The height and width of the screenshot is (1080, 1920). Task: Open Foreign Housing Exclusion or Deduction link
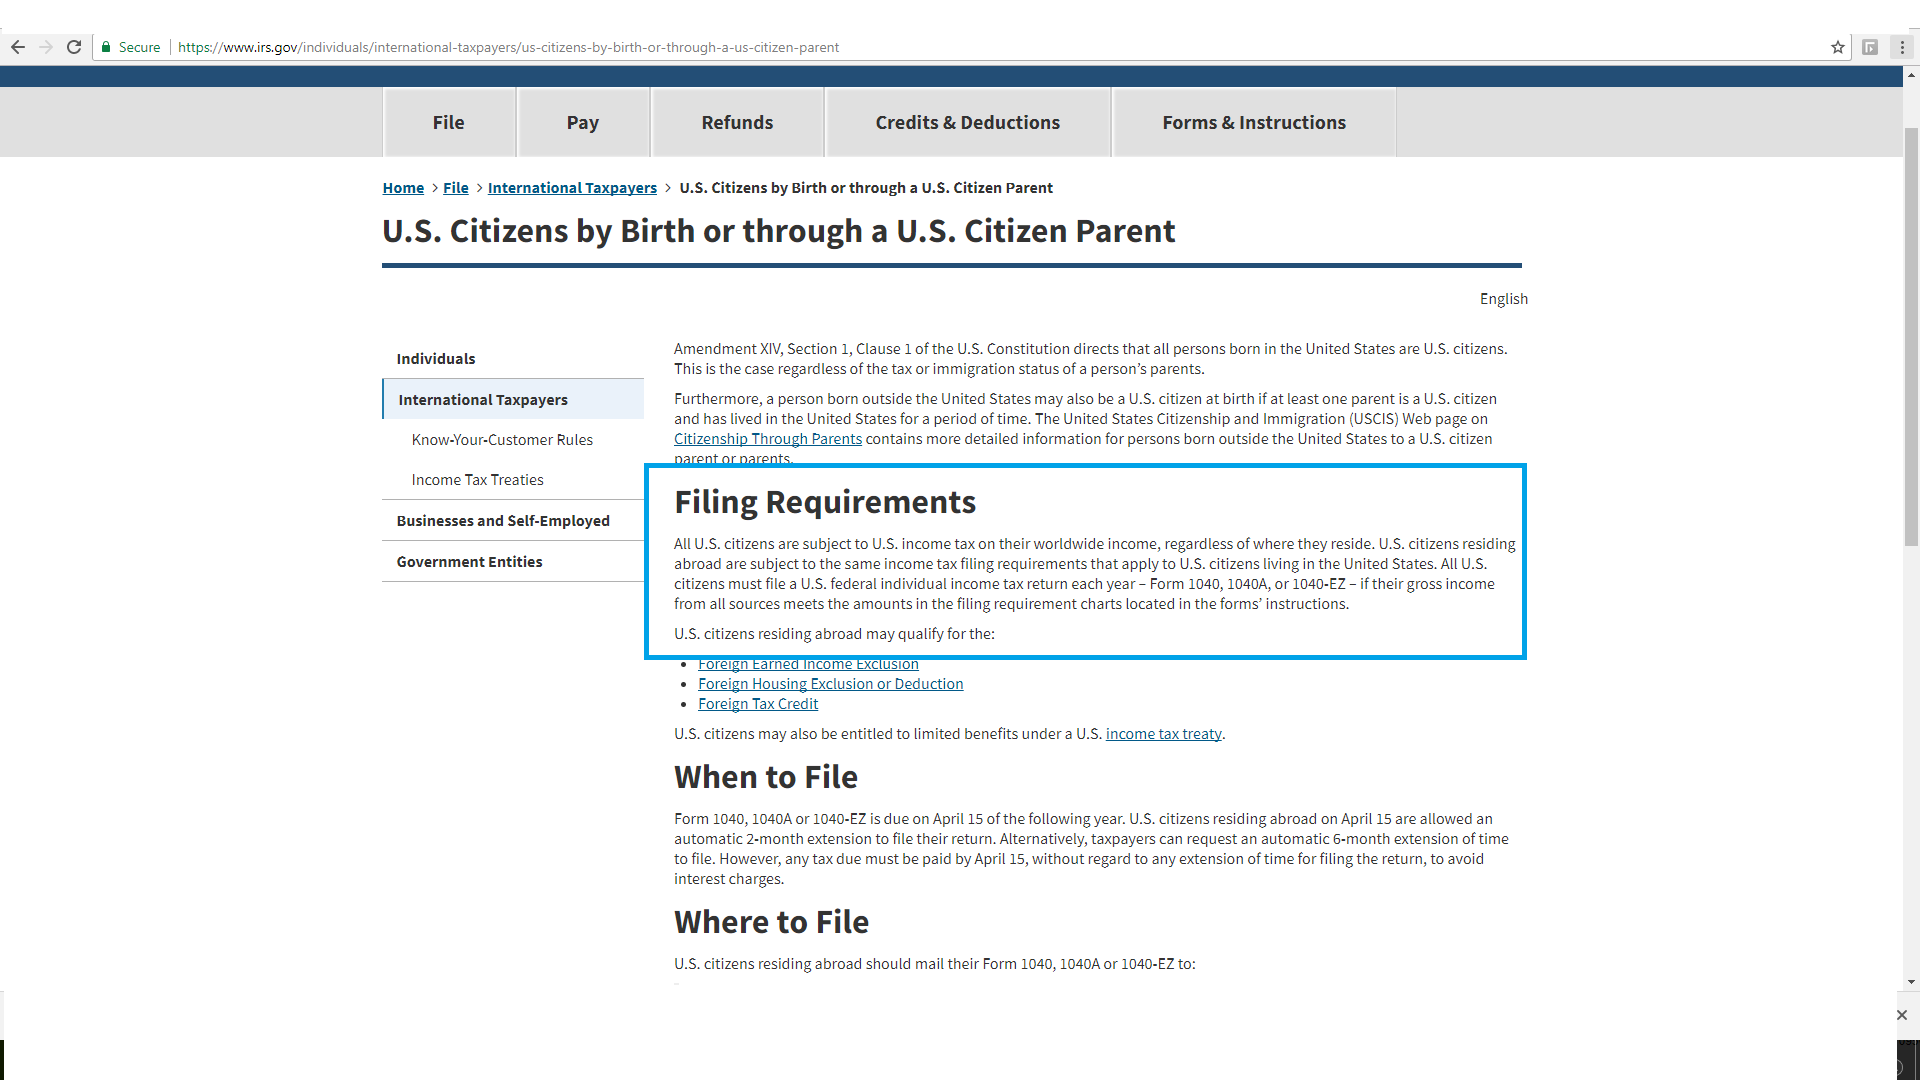click(x=830, y=684)
